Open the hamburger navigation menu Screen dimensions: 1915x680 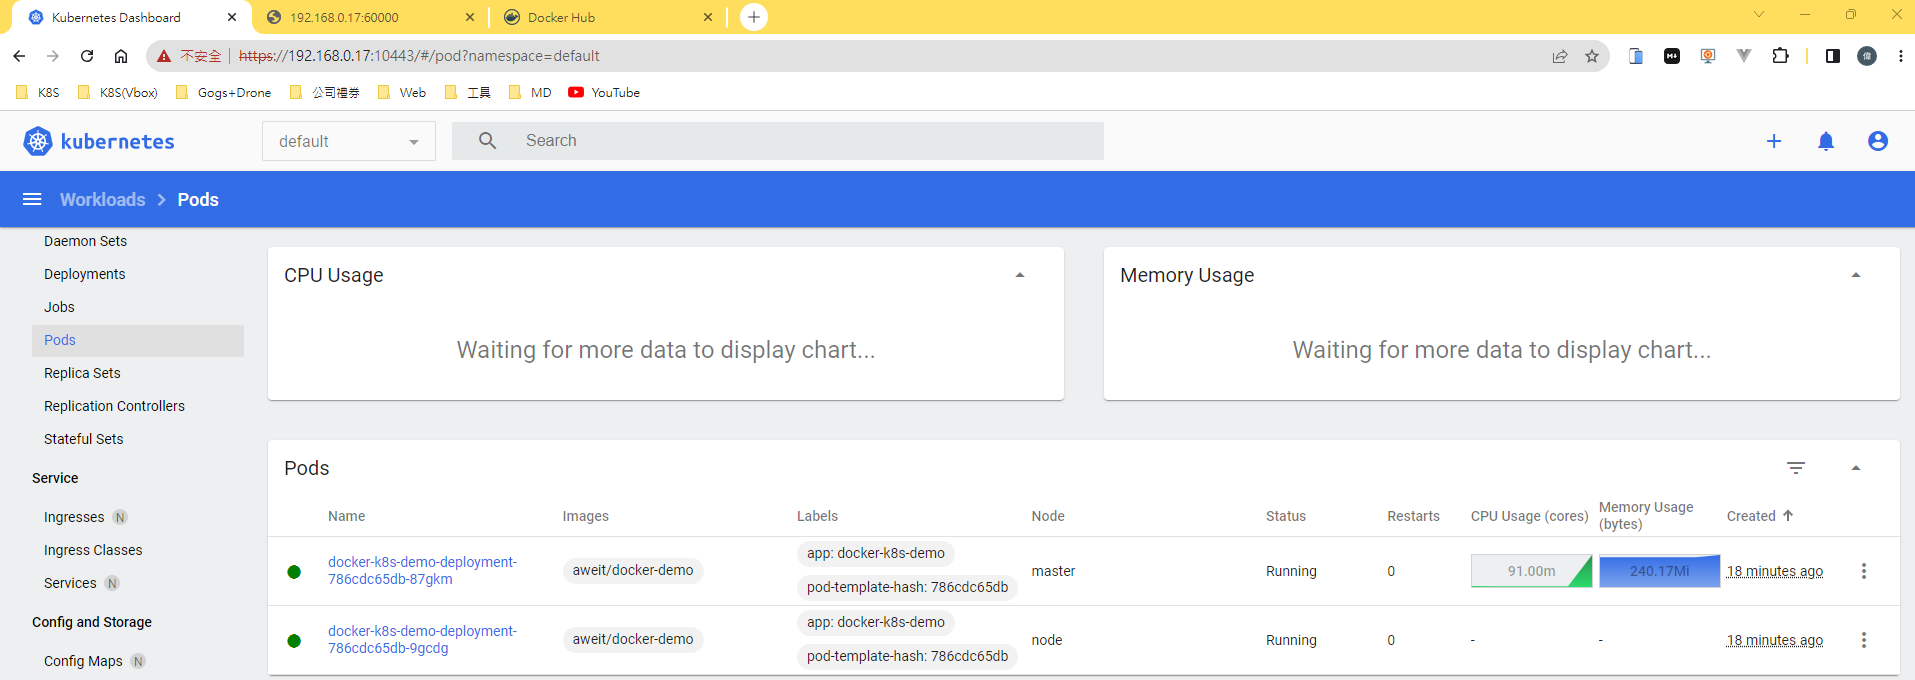[32, 199]
